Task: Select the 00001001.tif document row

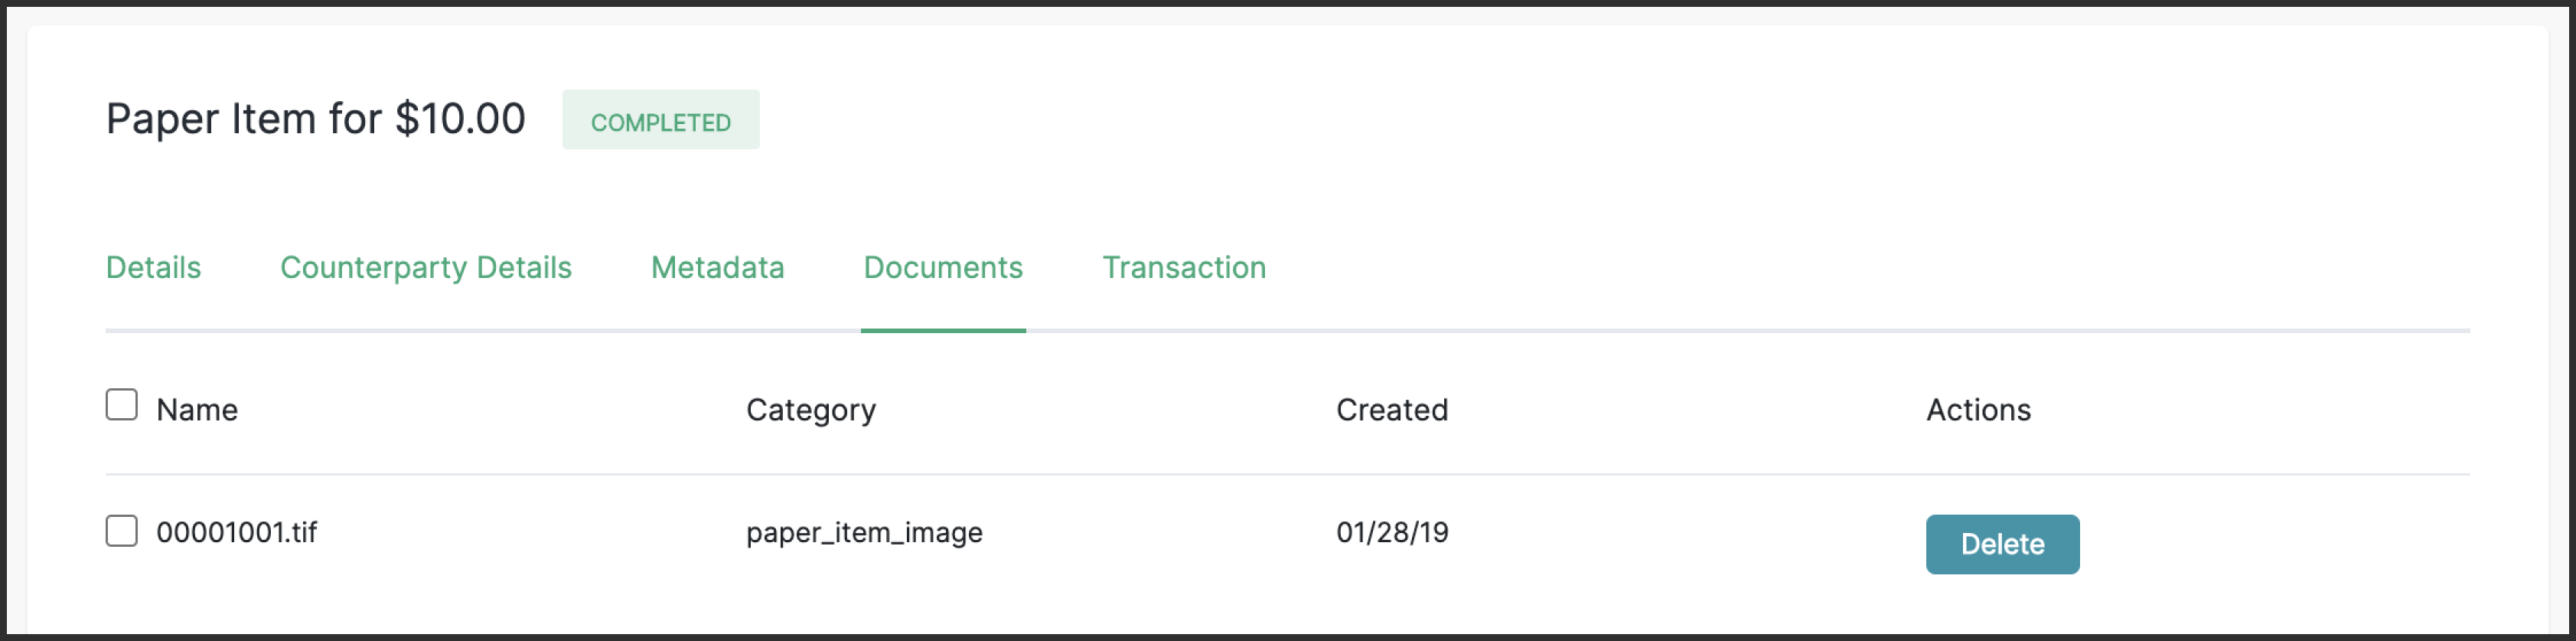Action: (x=237, y=532)
